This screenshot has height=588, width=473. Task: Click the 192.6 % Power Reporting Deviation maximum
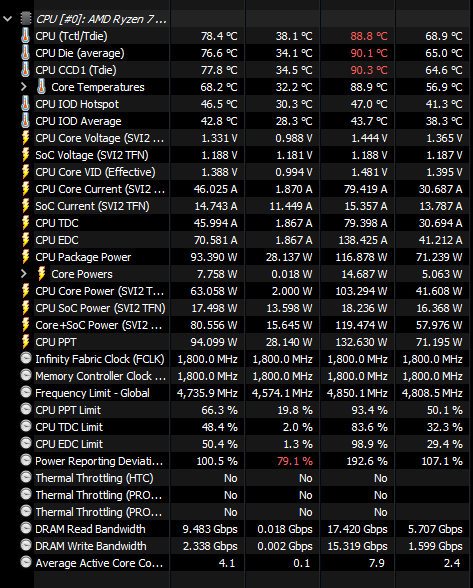(367, 461)
